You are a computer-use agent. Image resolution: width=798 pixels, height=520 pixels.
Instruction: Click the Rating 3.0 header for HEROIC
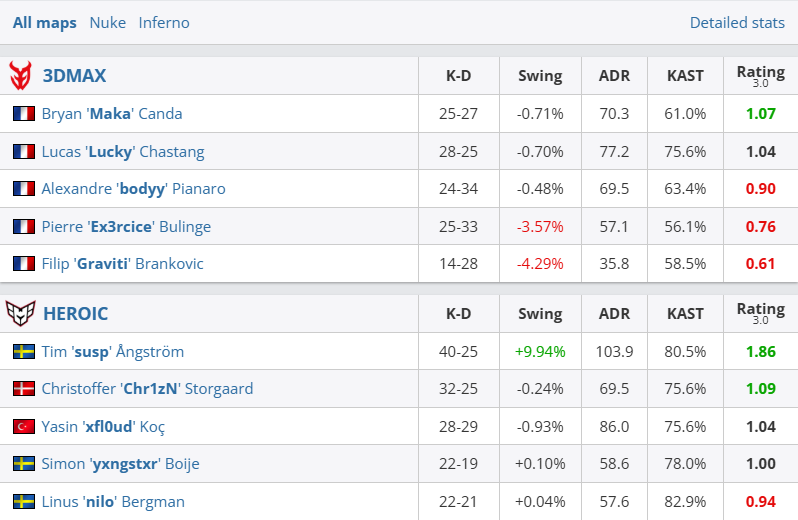tap(760, 313)
